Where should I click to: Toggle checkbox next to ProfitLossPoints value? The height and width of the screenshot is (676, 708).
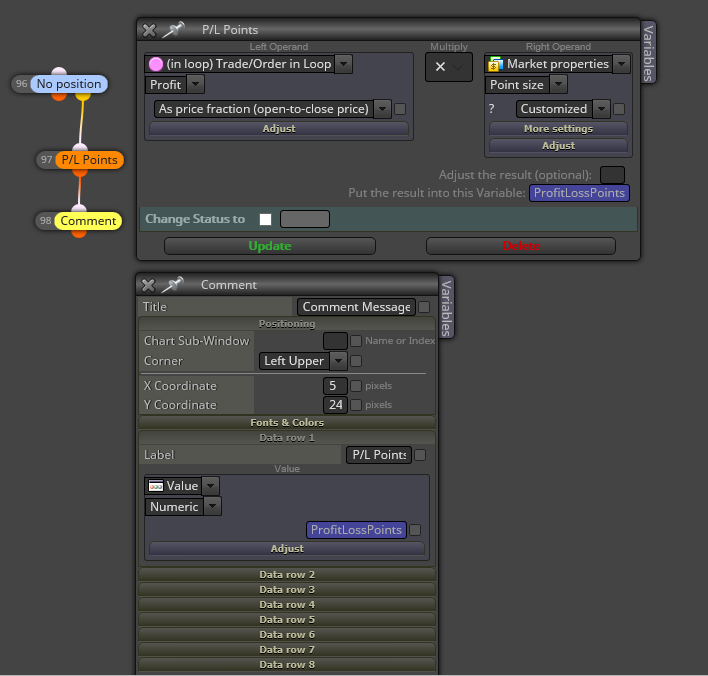pos(415,530)
